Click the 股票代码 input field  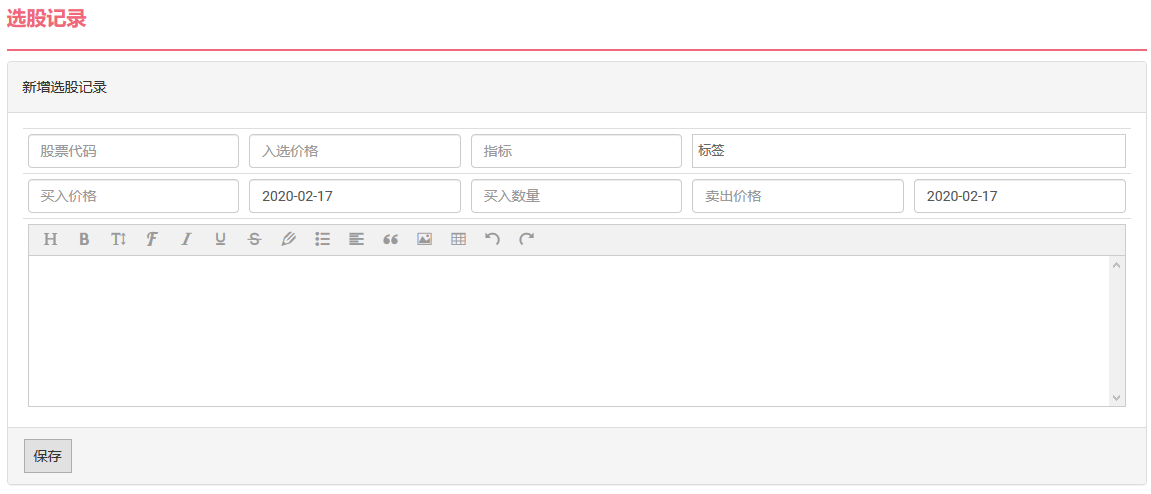pos(134,151)
